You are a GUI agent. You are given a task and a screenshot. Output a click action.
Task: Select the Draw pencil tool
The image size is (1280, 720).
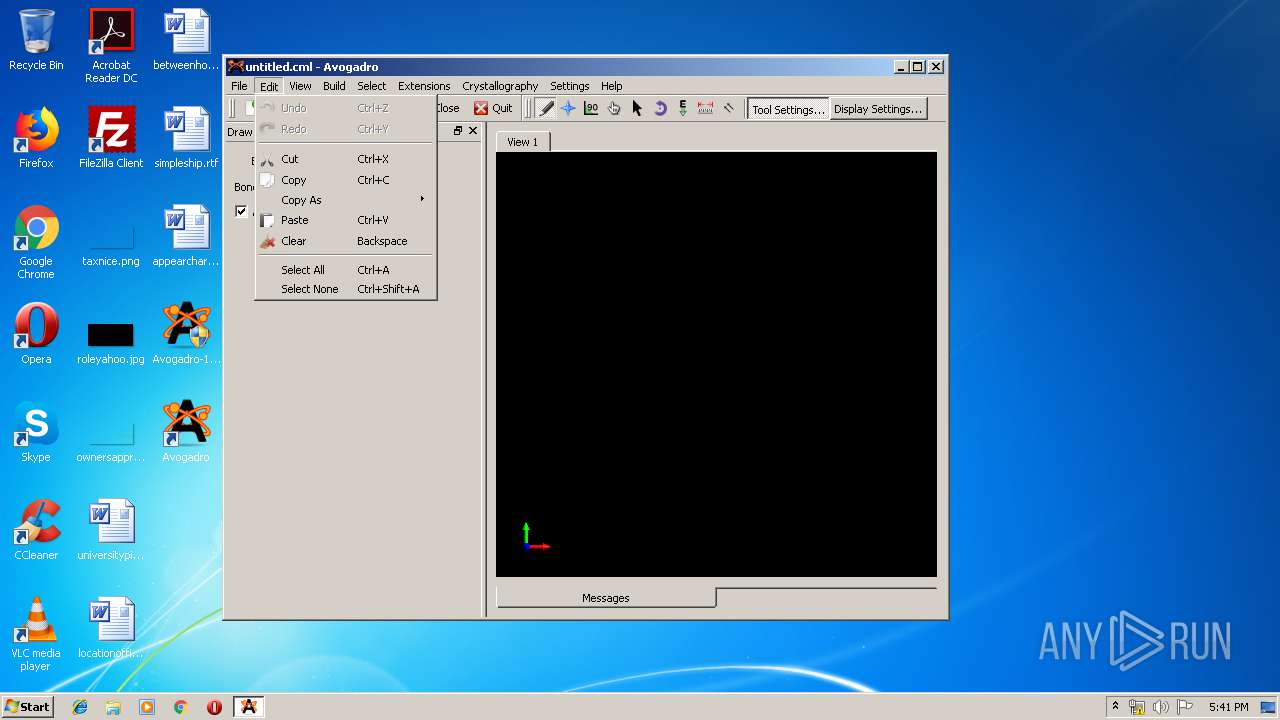click(x=546, y=108)
